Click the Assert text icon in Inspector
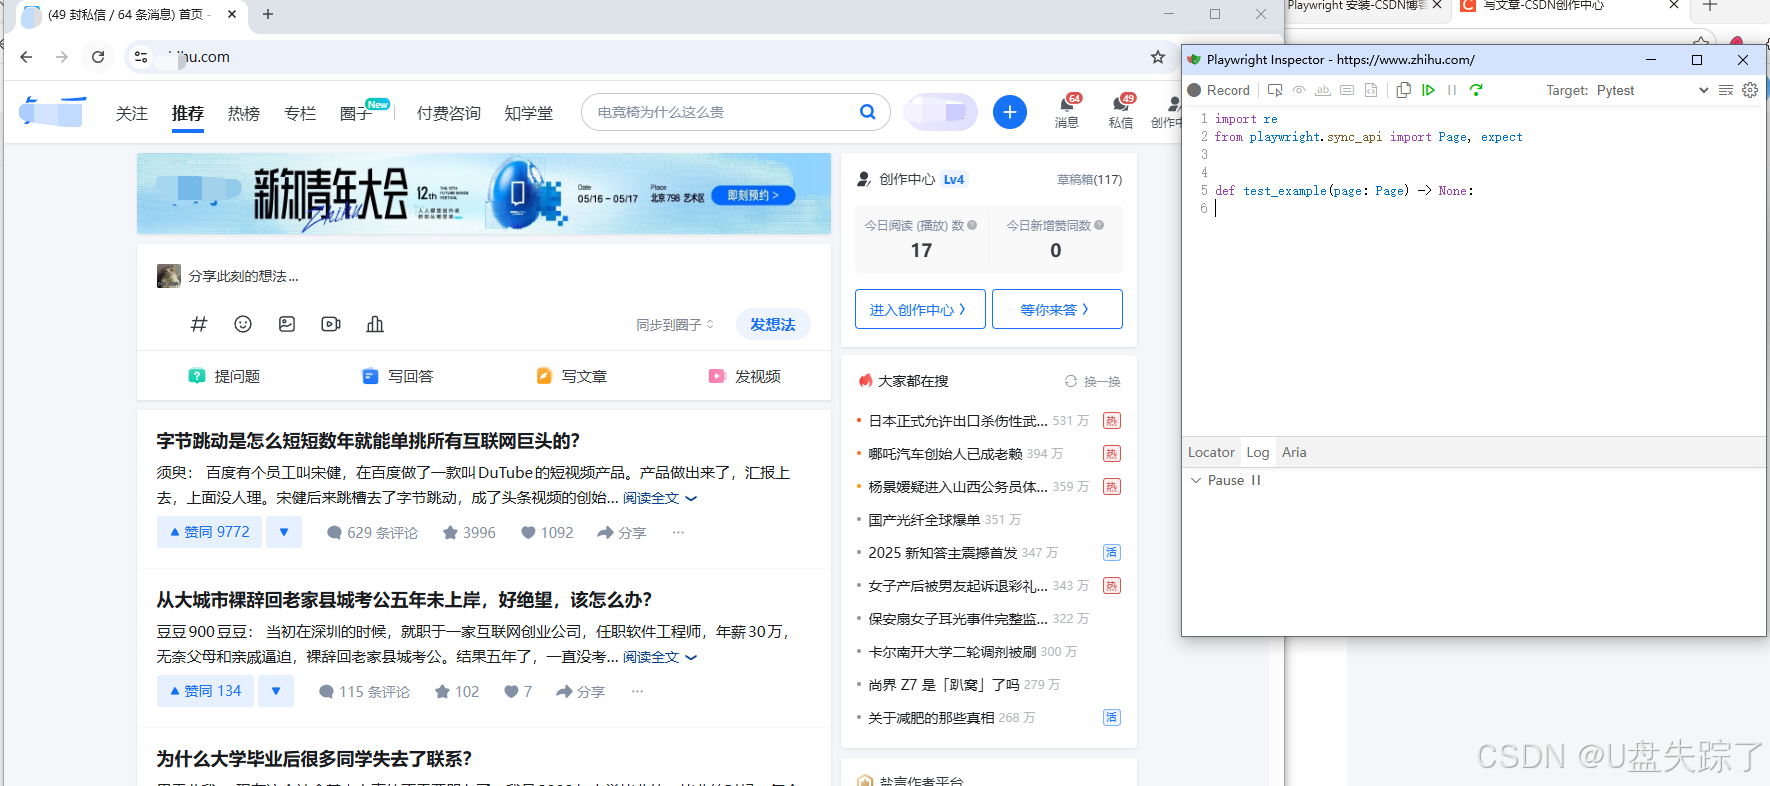Viewport: 1770px width, 786px height. [1323, 90]
